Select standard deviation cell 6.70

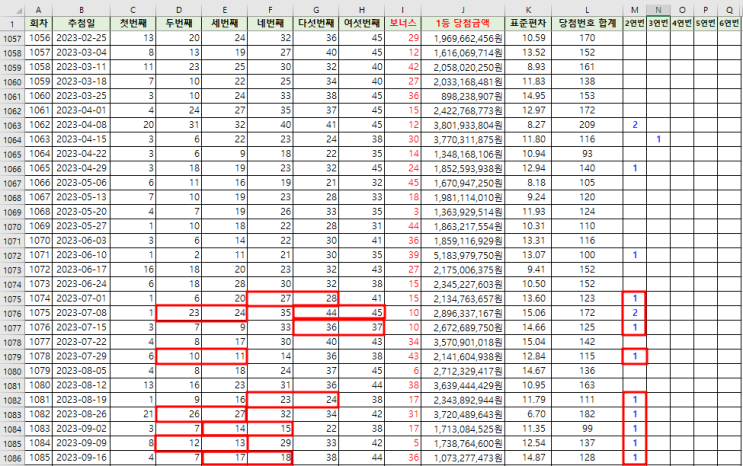(528, 414)
